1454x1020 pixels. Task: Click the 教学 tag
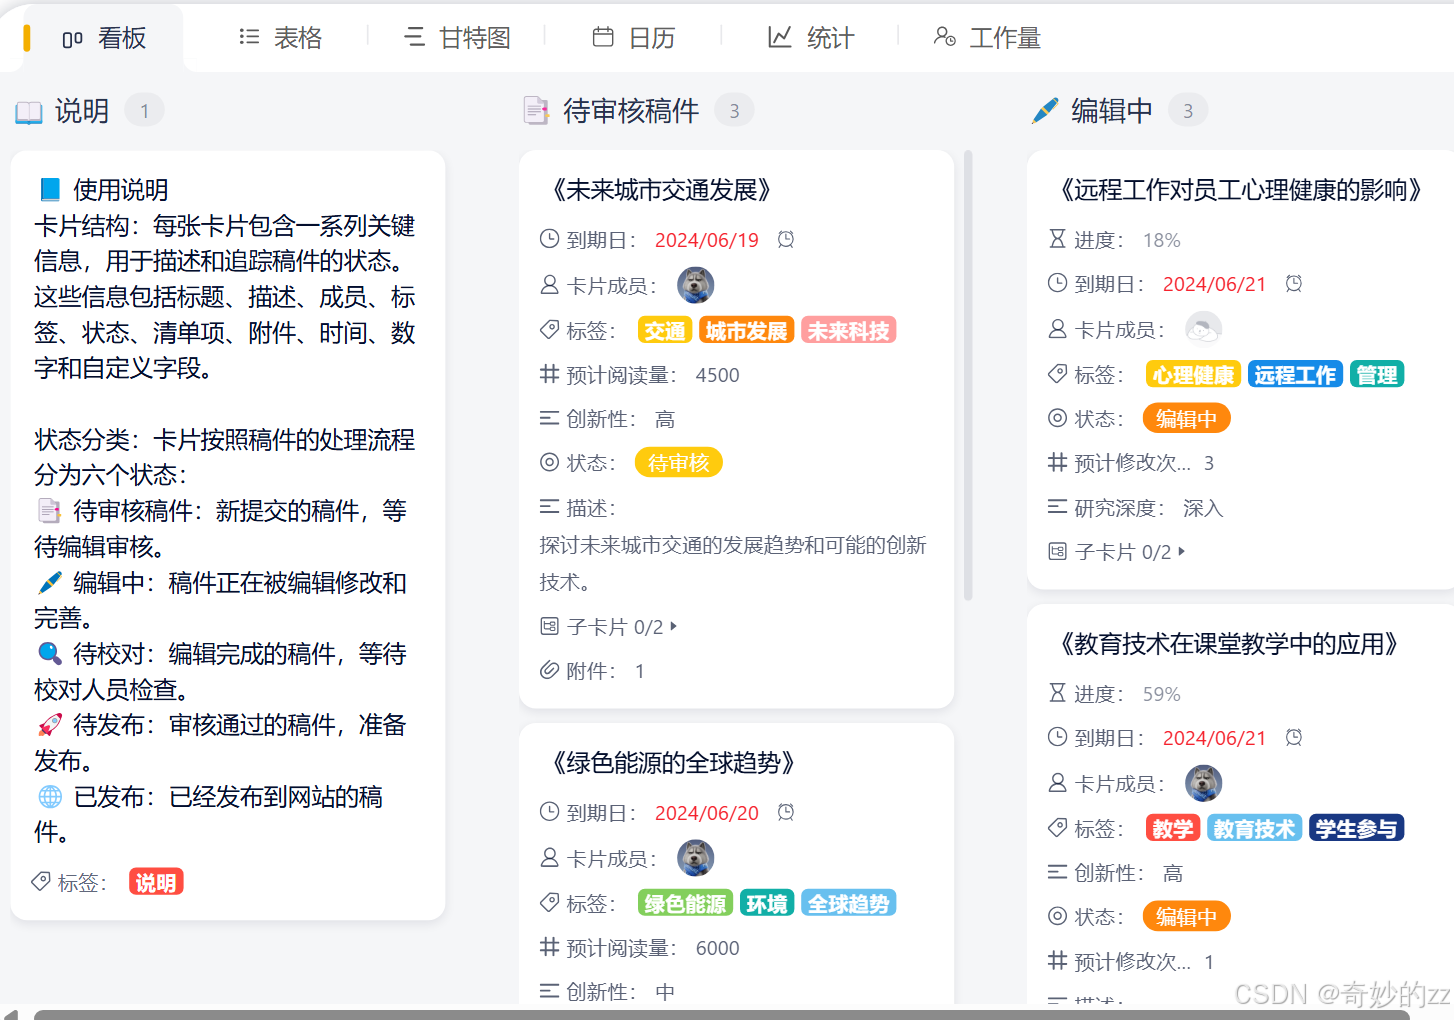coord(1173,828)
